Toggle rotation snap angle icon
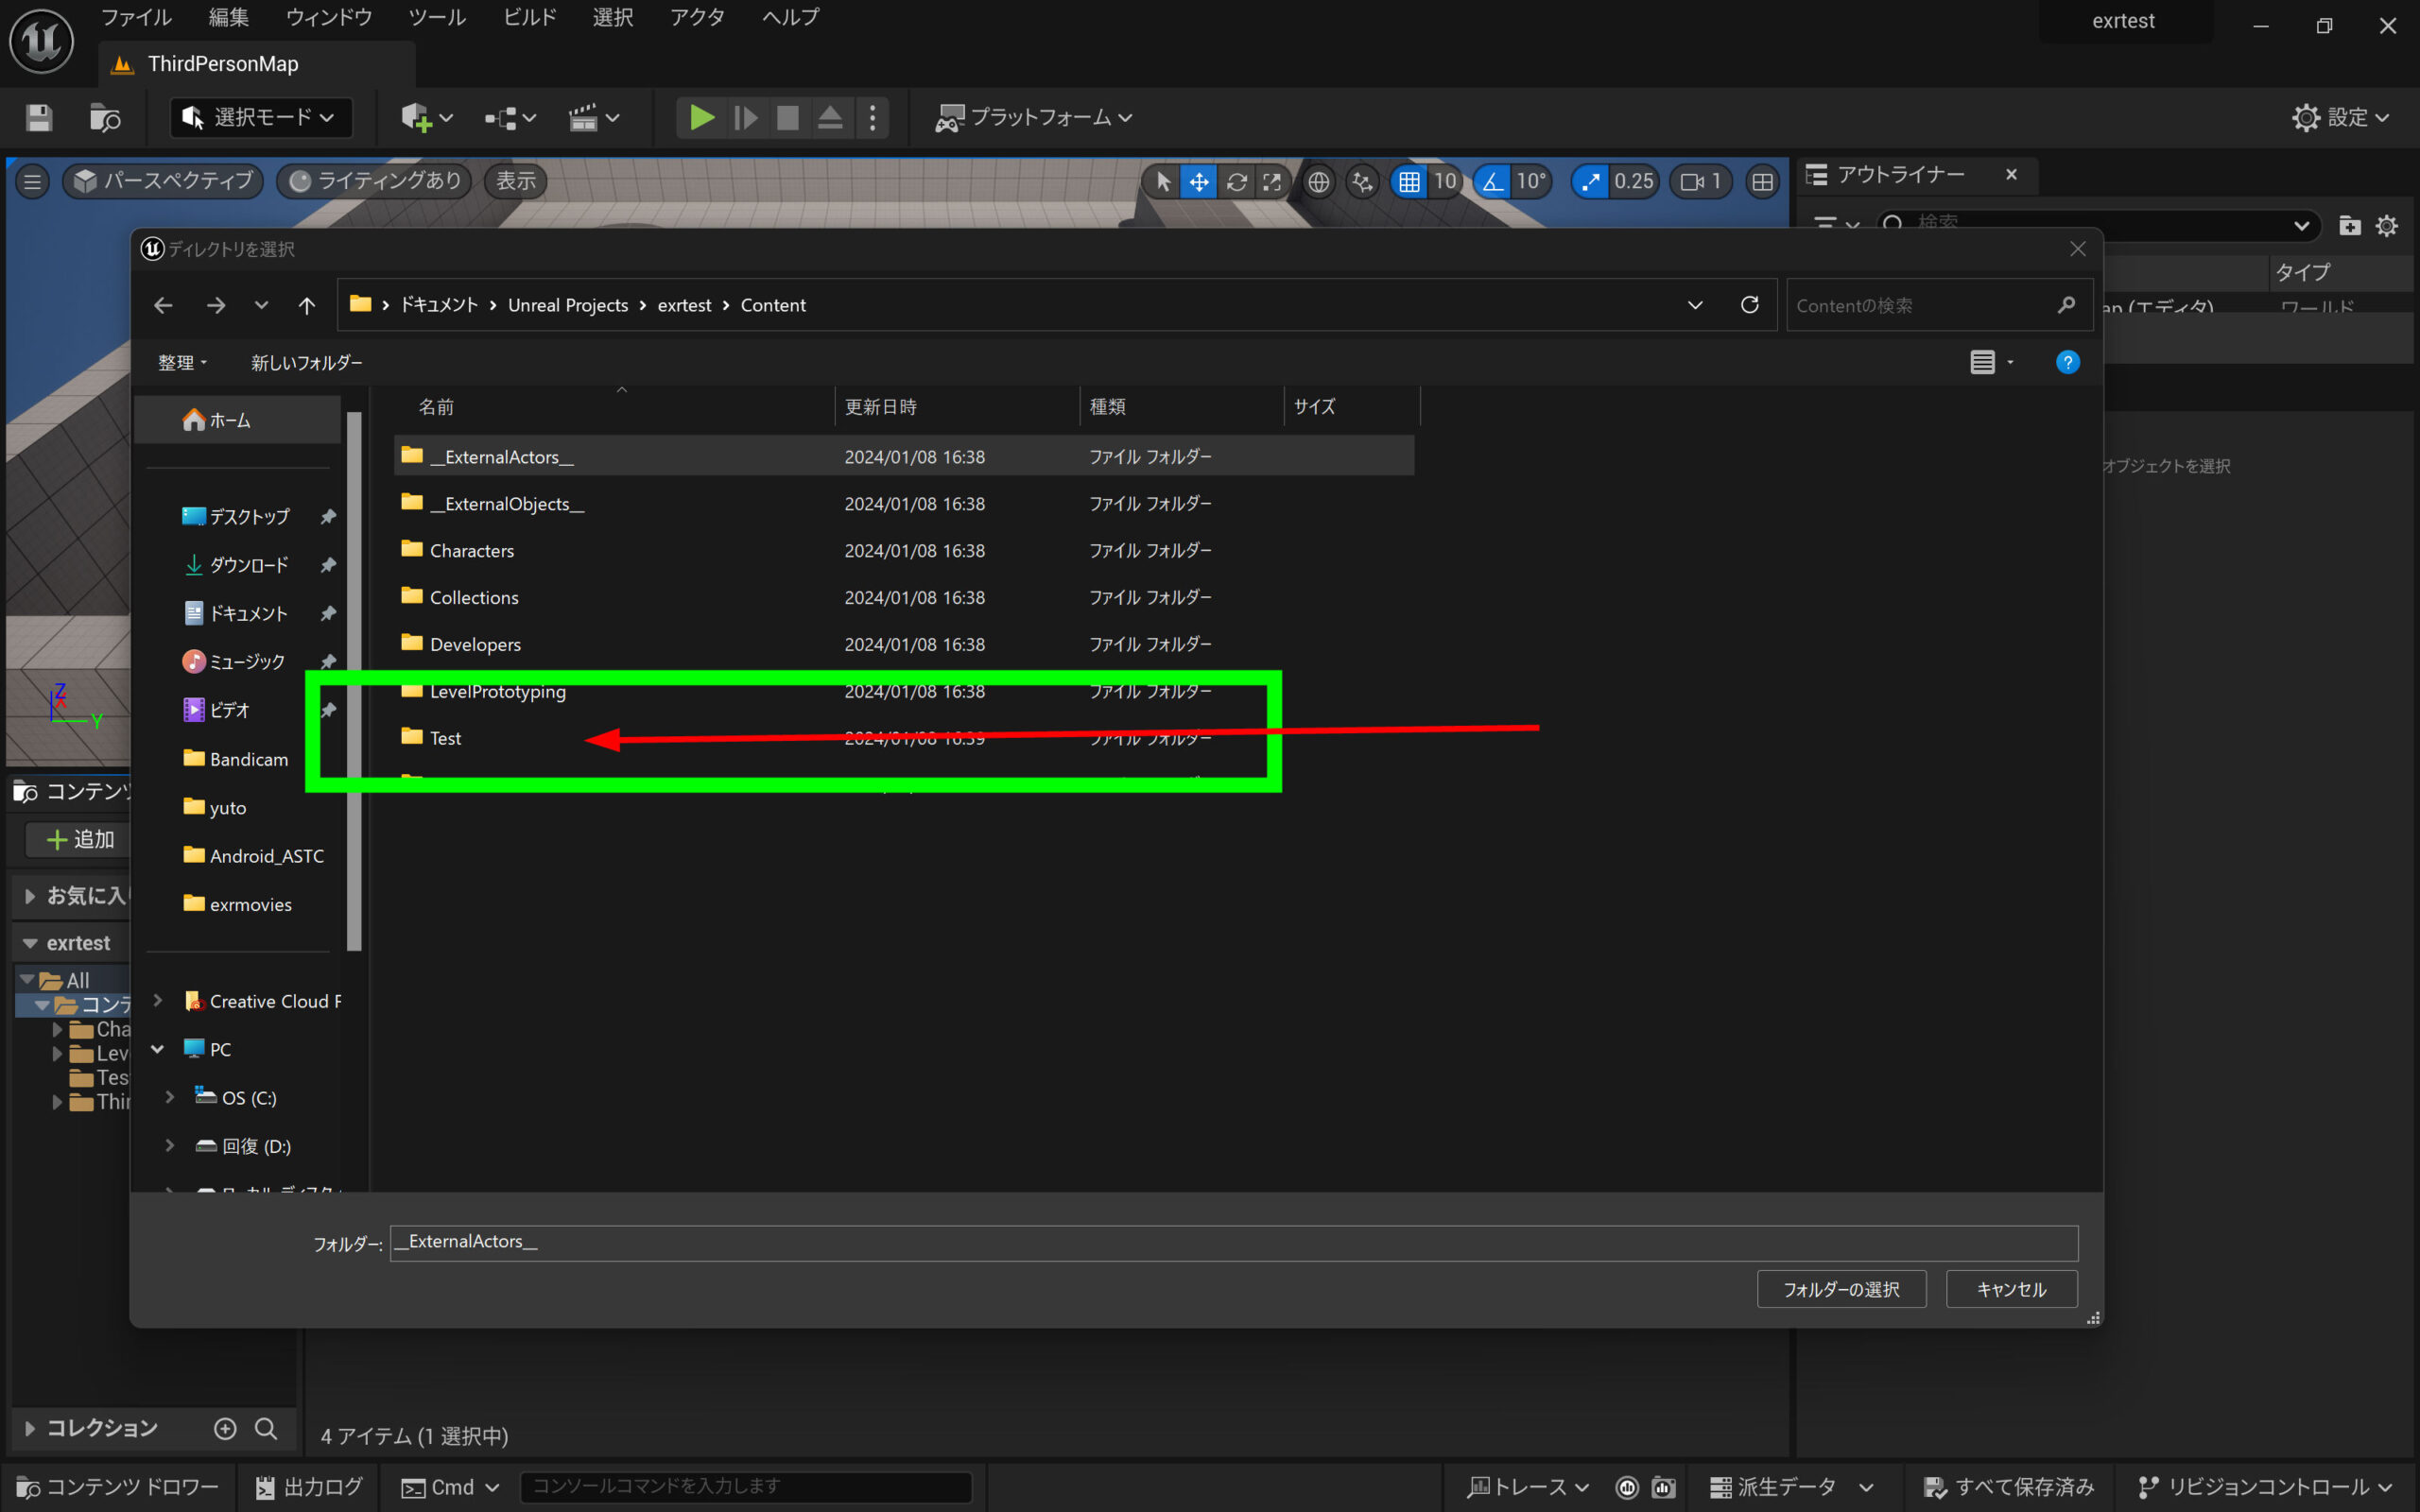This screenshot has height=1512, width=2420. tap(1492, 181)
